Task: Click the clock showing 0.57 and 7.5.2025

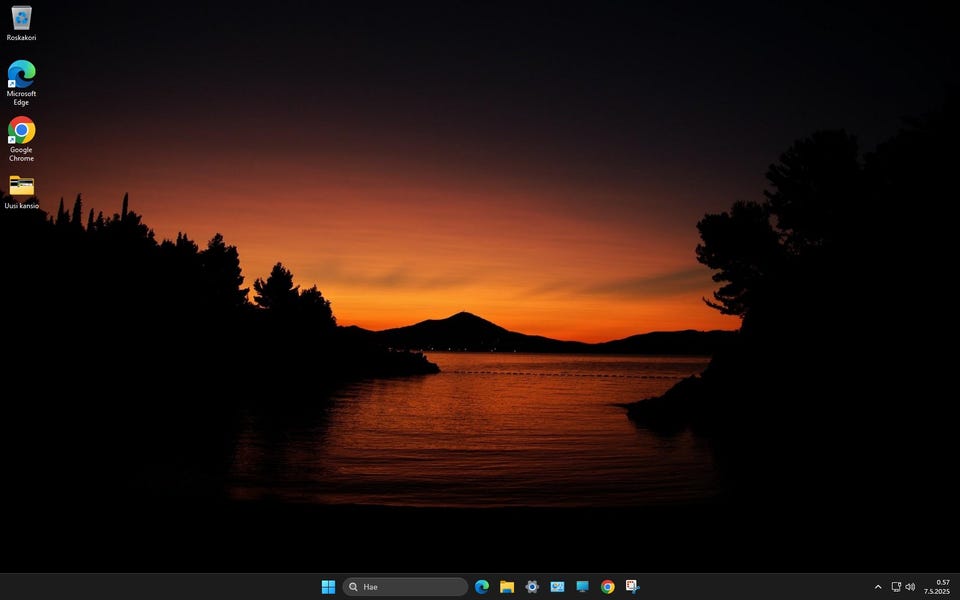Action: tap(936, 587)
